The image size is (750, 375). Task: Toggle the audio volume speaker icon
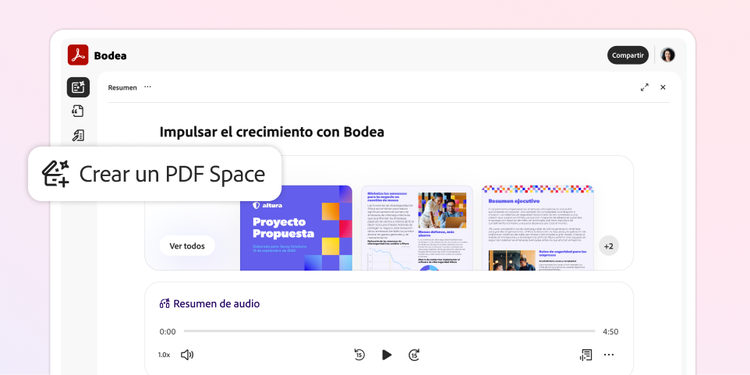click(187, 355)
